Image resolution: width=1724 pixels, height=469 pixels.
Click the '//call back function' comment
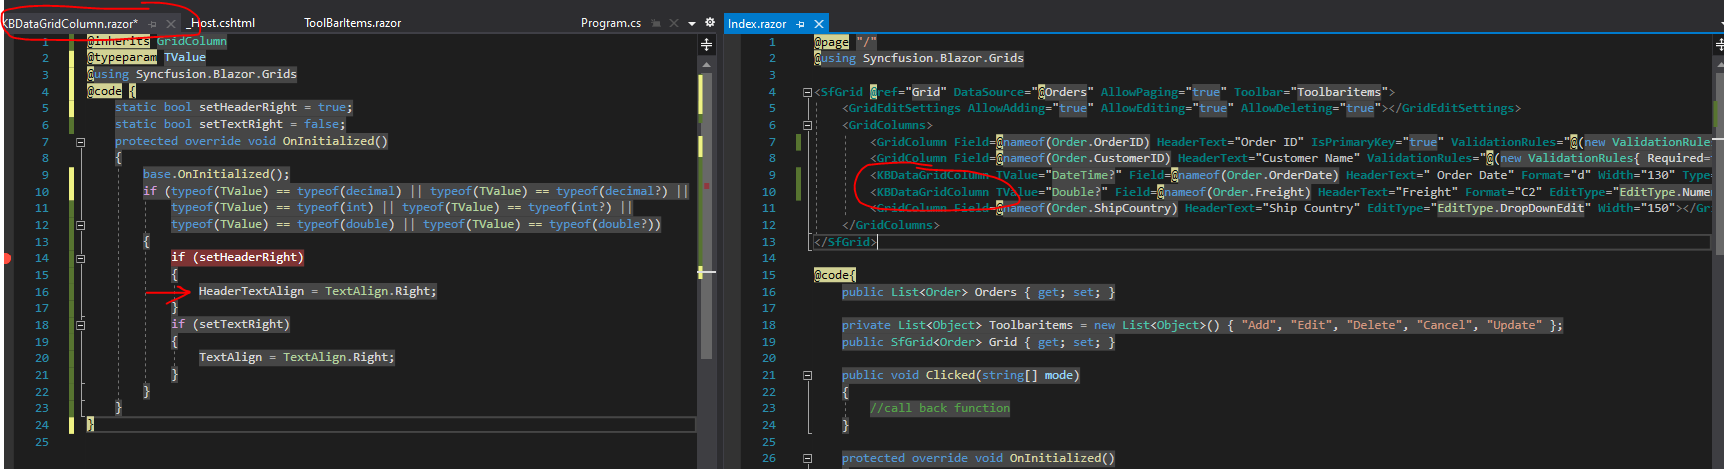coord(939,408)
